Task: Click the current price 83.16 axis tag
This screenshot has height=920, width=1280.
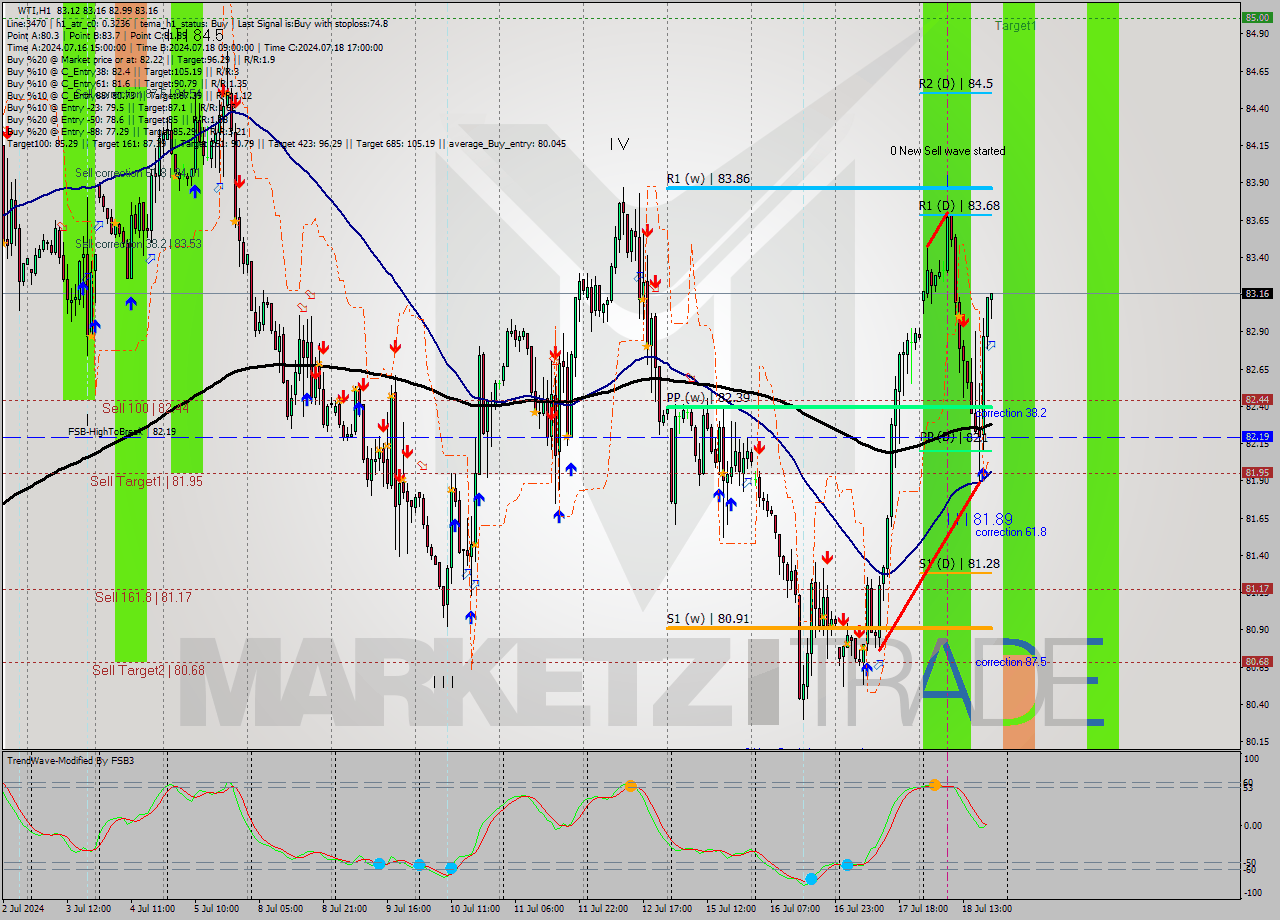Action: pos(1257,294)
